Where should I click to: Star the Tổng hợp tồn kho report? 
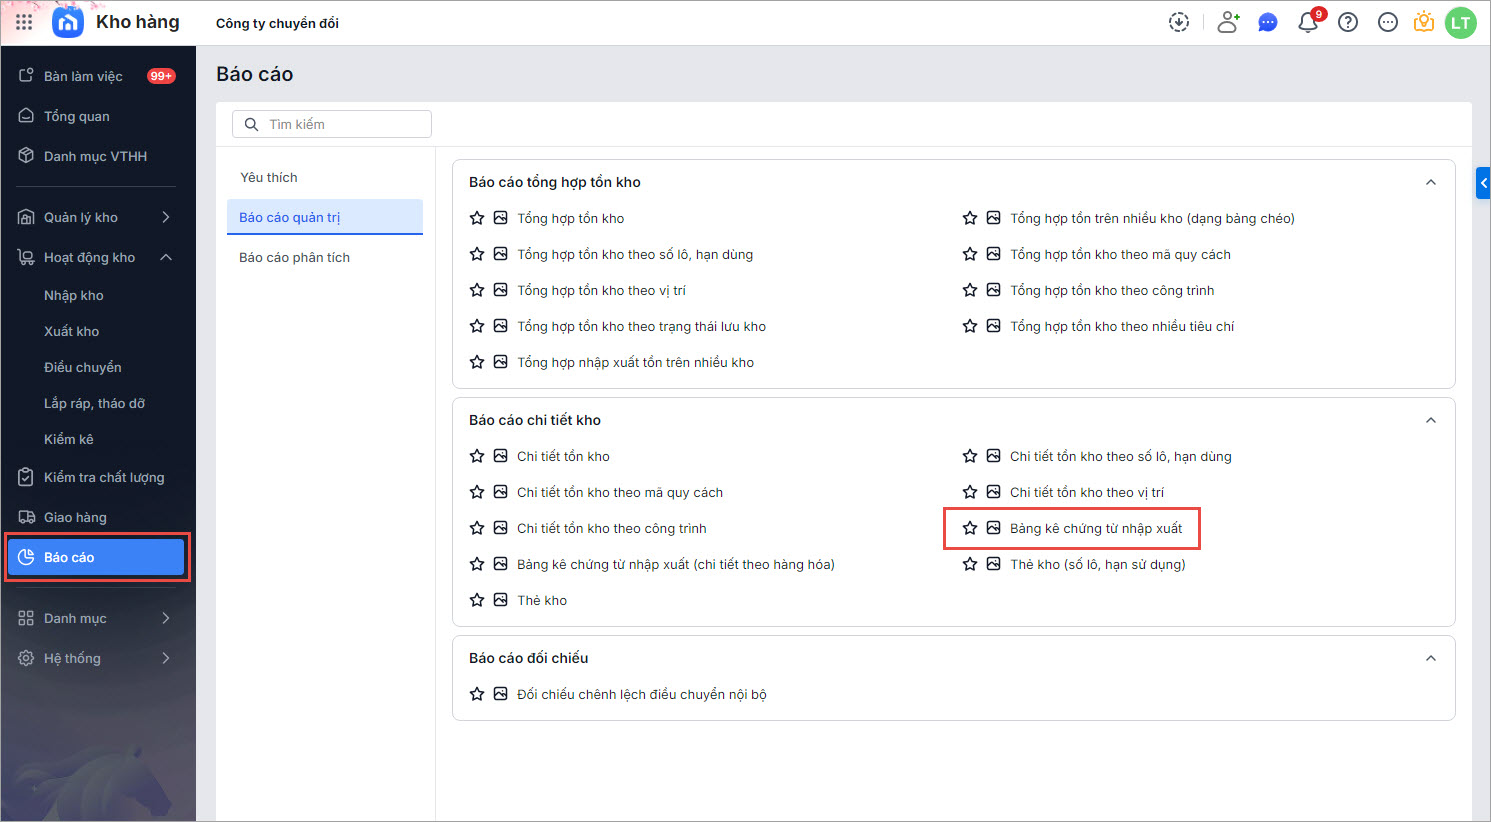477,218
